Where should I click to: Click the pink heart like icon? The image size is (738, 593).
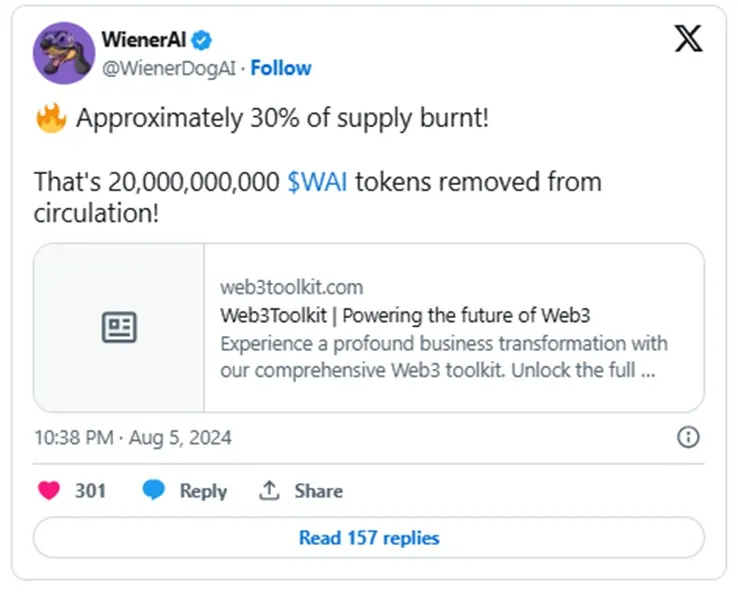(x=48, y=491)
